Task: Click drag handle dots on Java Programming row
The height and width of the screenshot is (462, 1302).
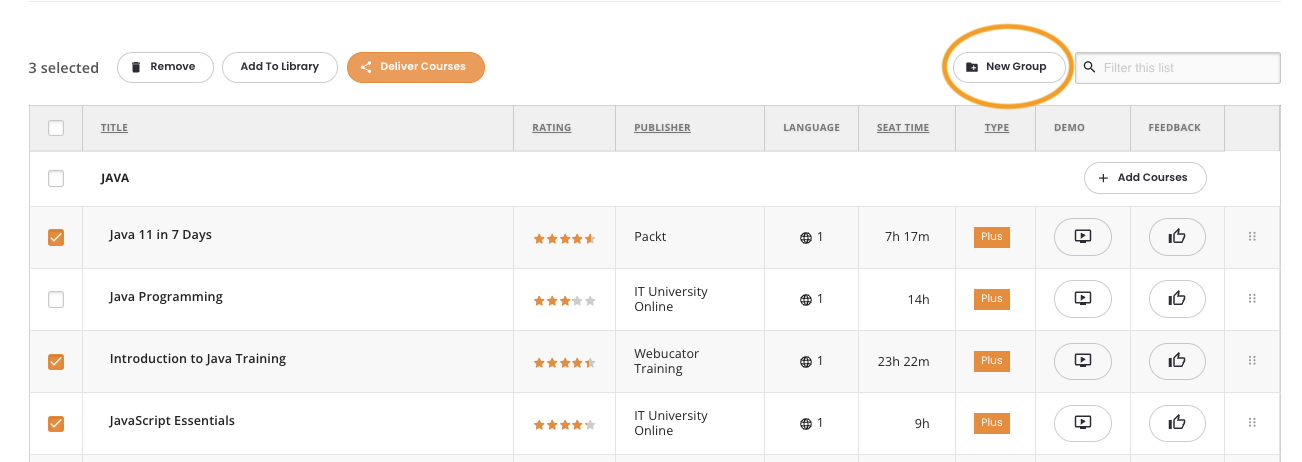Action: click(x=1252, y=299)
